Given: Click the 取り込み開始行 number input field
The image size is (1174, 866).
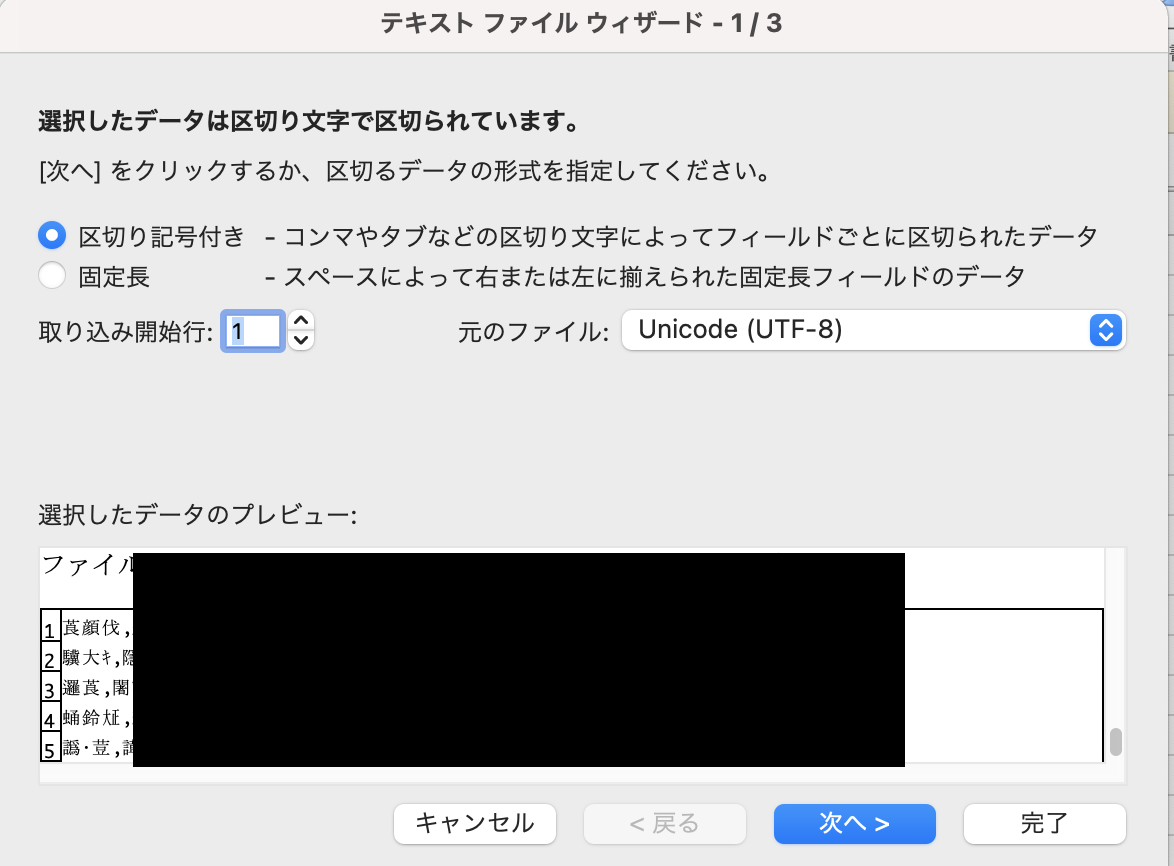Looking at the screenshot, I should pos(253,330).
